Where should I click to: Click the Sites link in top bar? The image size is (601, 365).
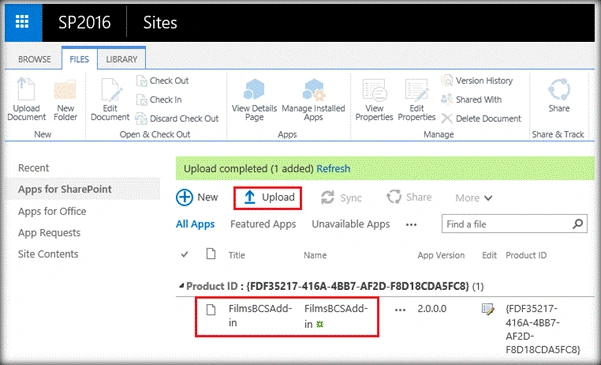pyautogui.click(x=160, y=23)
